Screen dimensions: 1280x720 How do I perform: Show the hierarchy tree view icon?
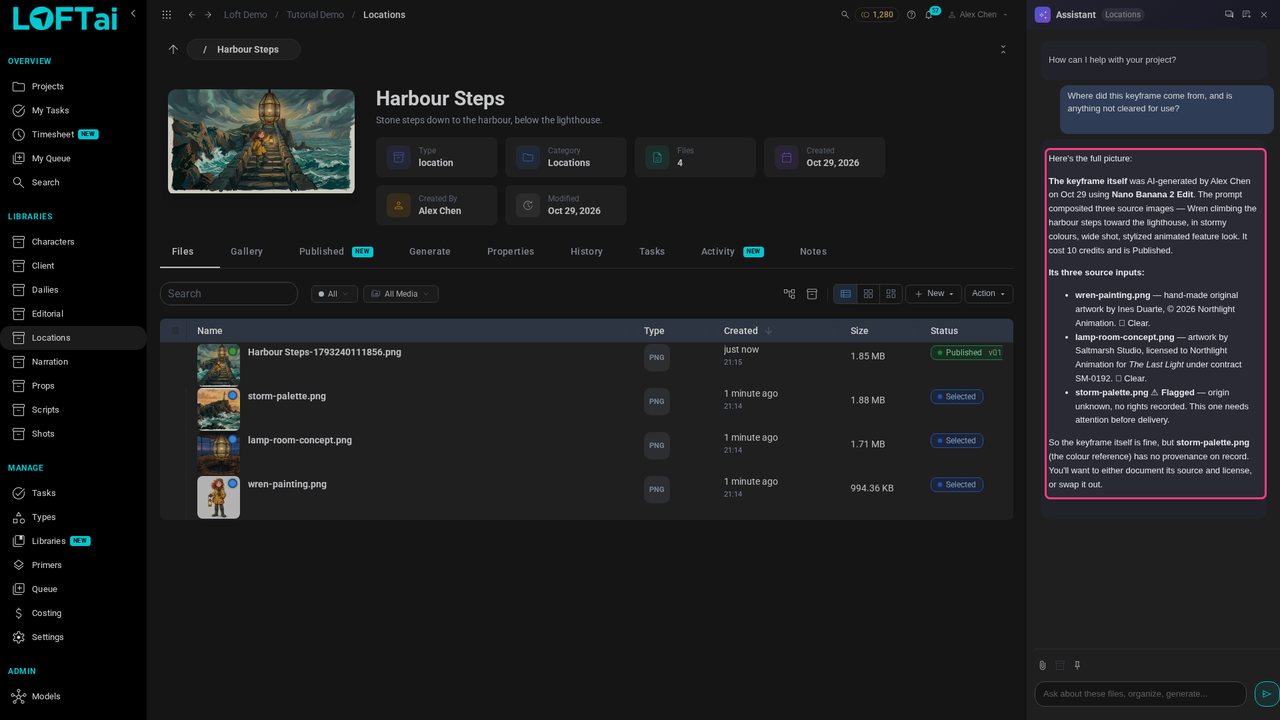(x=789, y=294)
